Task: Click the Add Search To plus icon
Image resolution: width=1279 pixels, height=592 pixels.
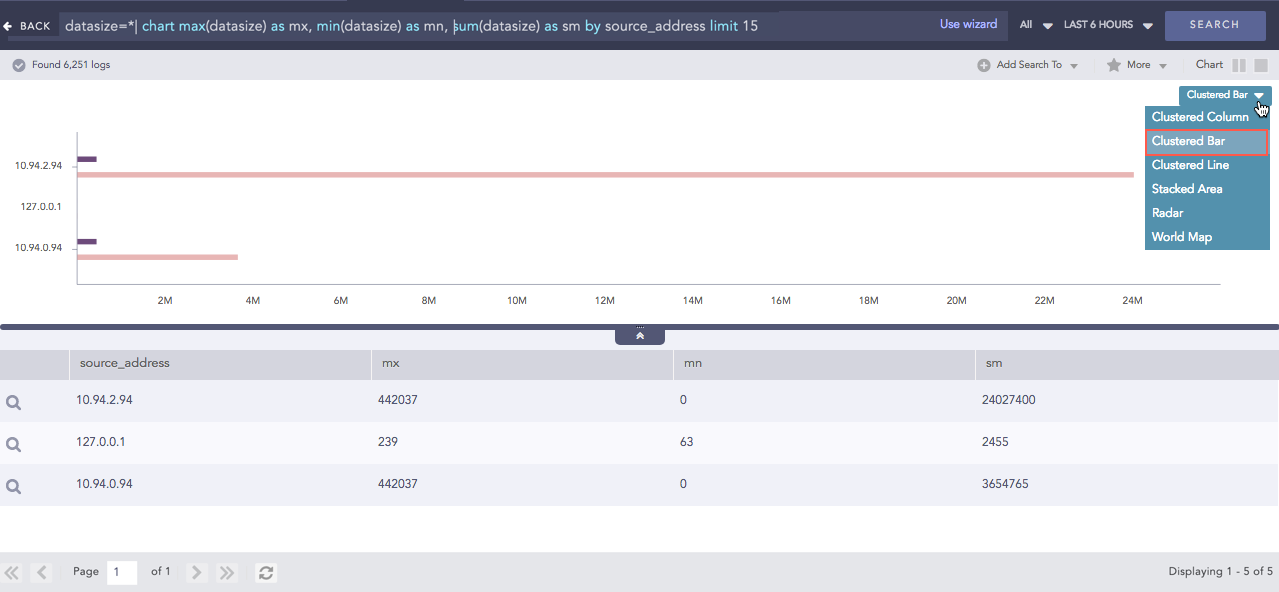Action: (985, 64)
